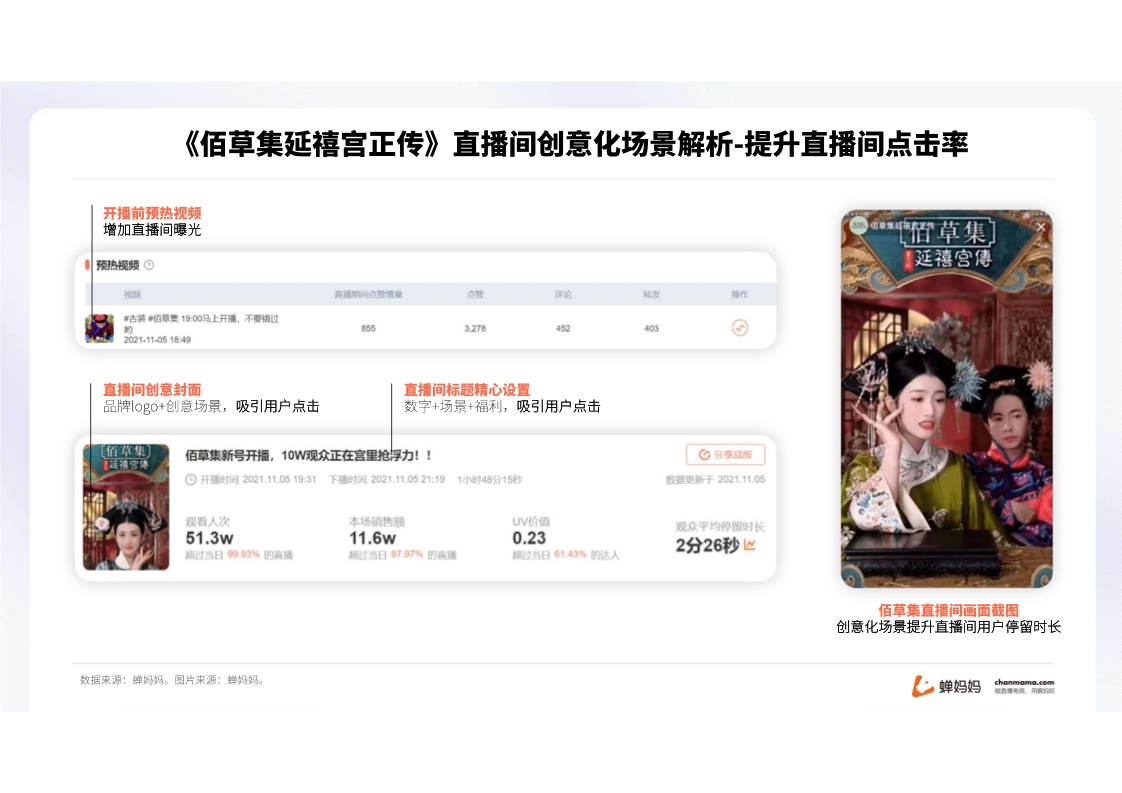The width and height of the screenshot is (1122, 793).
Task: Click the 直播期间点赞增量 column header
Action: (x=368, y=295)
